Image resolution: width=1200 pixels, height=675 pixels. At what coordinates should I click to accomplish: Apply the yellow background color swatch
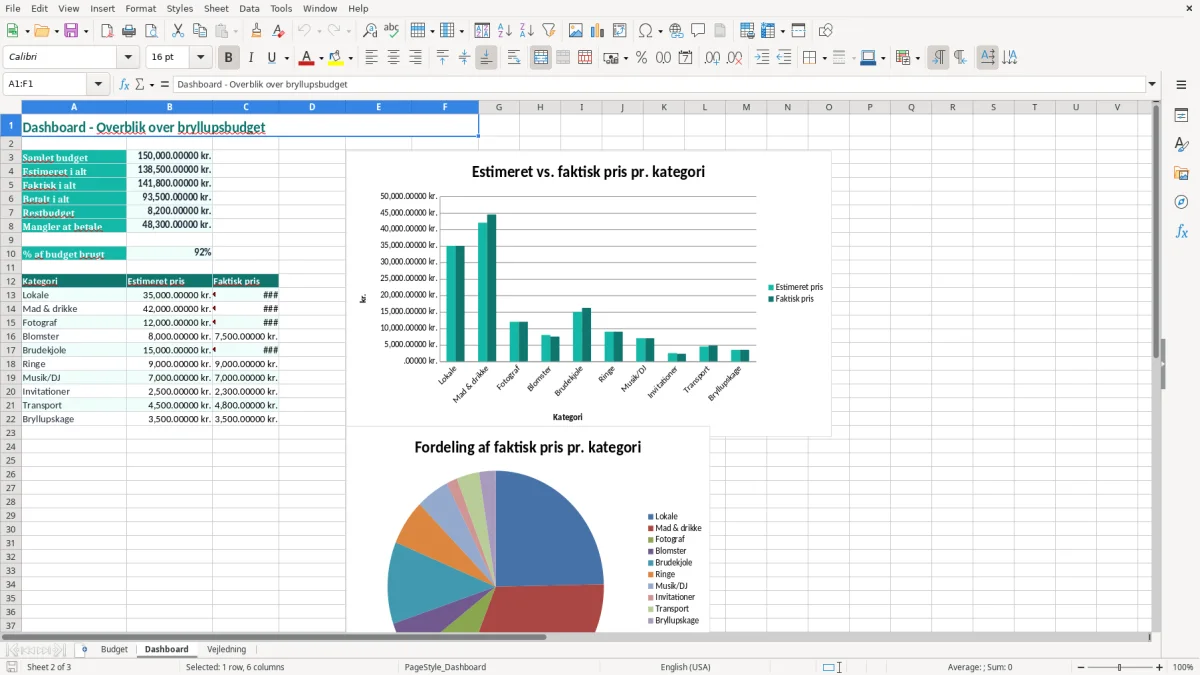(335, 58)
